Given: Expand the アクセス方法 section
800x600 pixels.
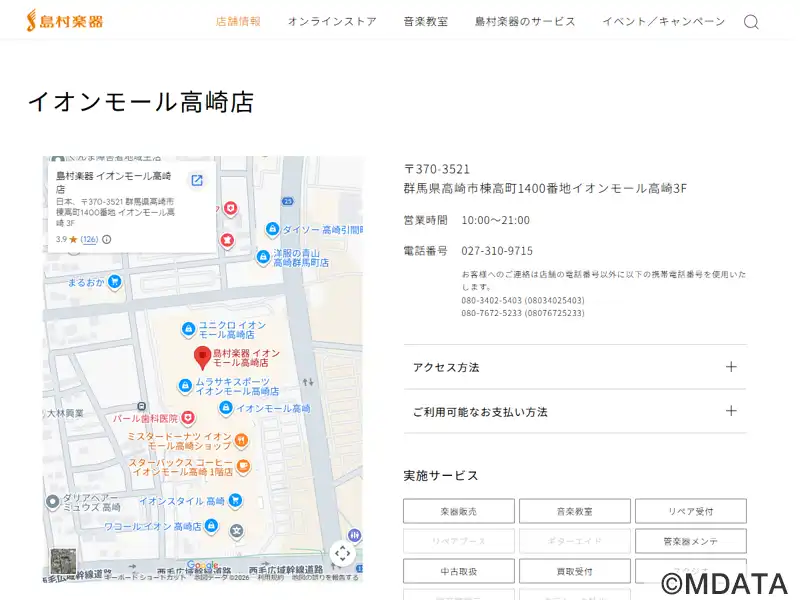Looking at the screenshot, I should pos(575,367).
